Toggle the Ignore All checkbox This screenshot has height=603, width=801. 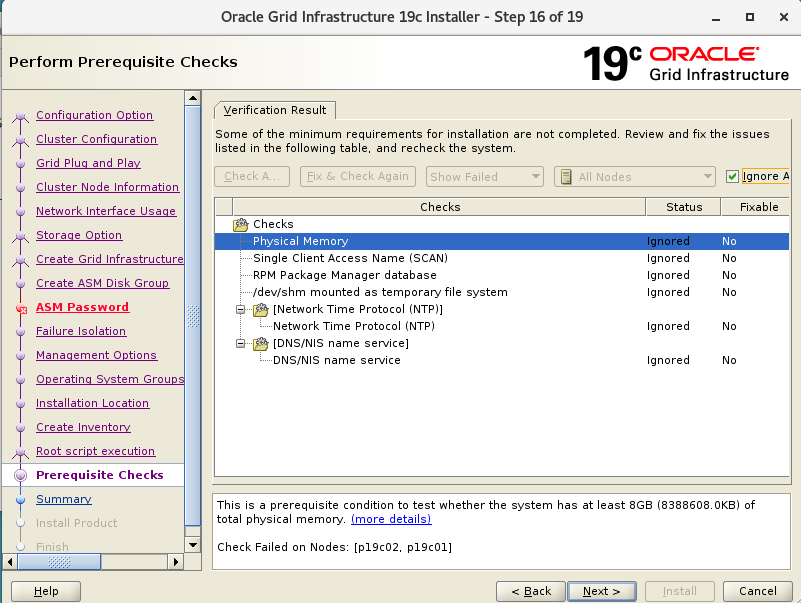click(732, 177)
